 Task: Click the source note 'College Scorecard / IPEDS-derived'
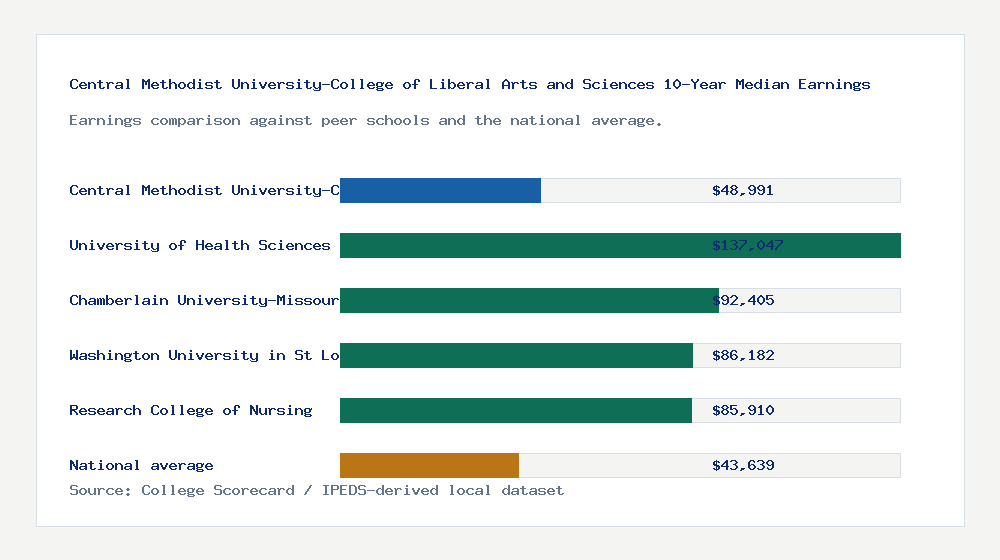(x=316, y=490)
